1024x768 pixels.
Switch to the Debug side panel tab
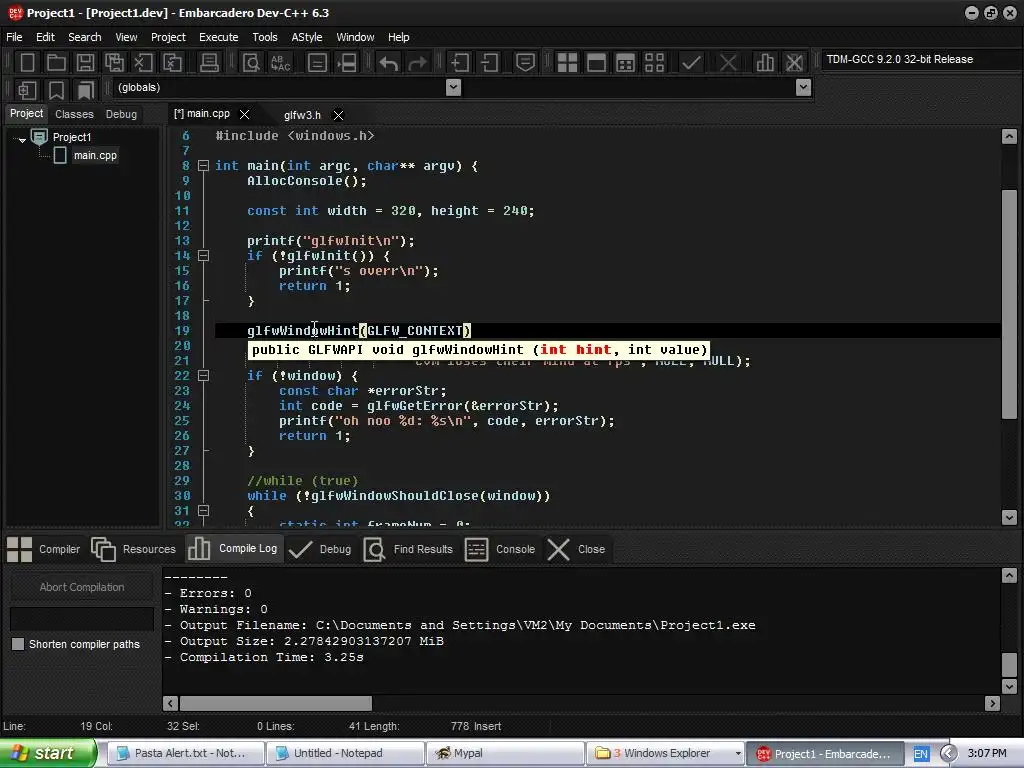pyautogui.click(x=121, y=114)
